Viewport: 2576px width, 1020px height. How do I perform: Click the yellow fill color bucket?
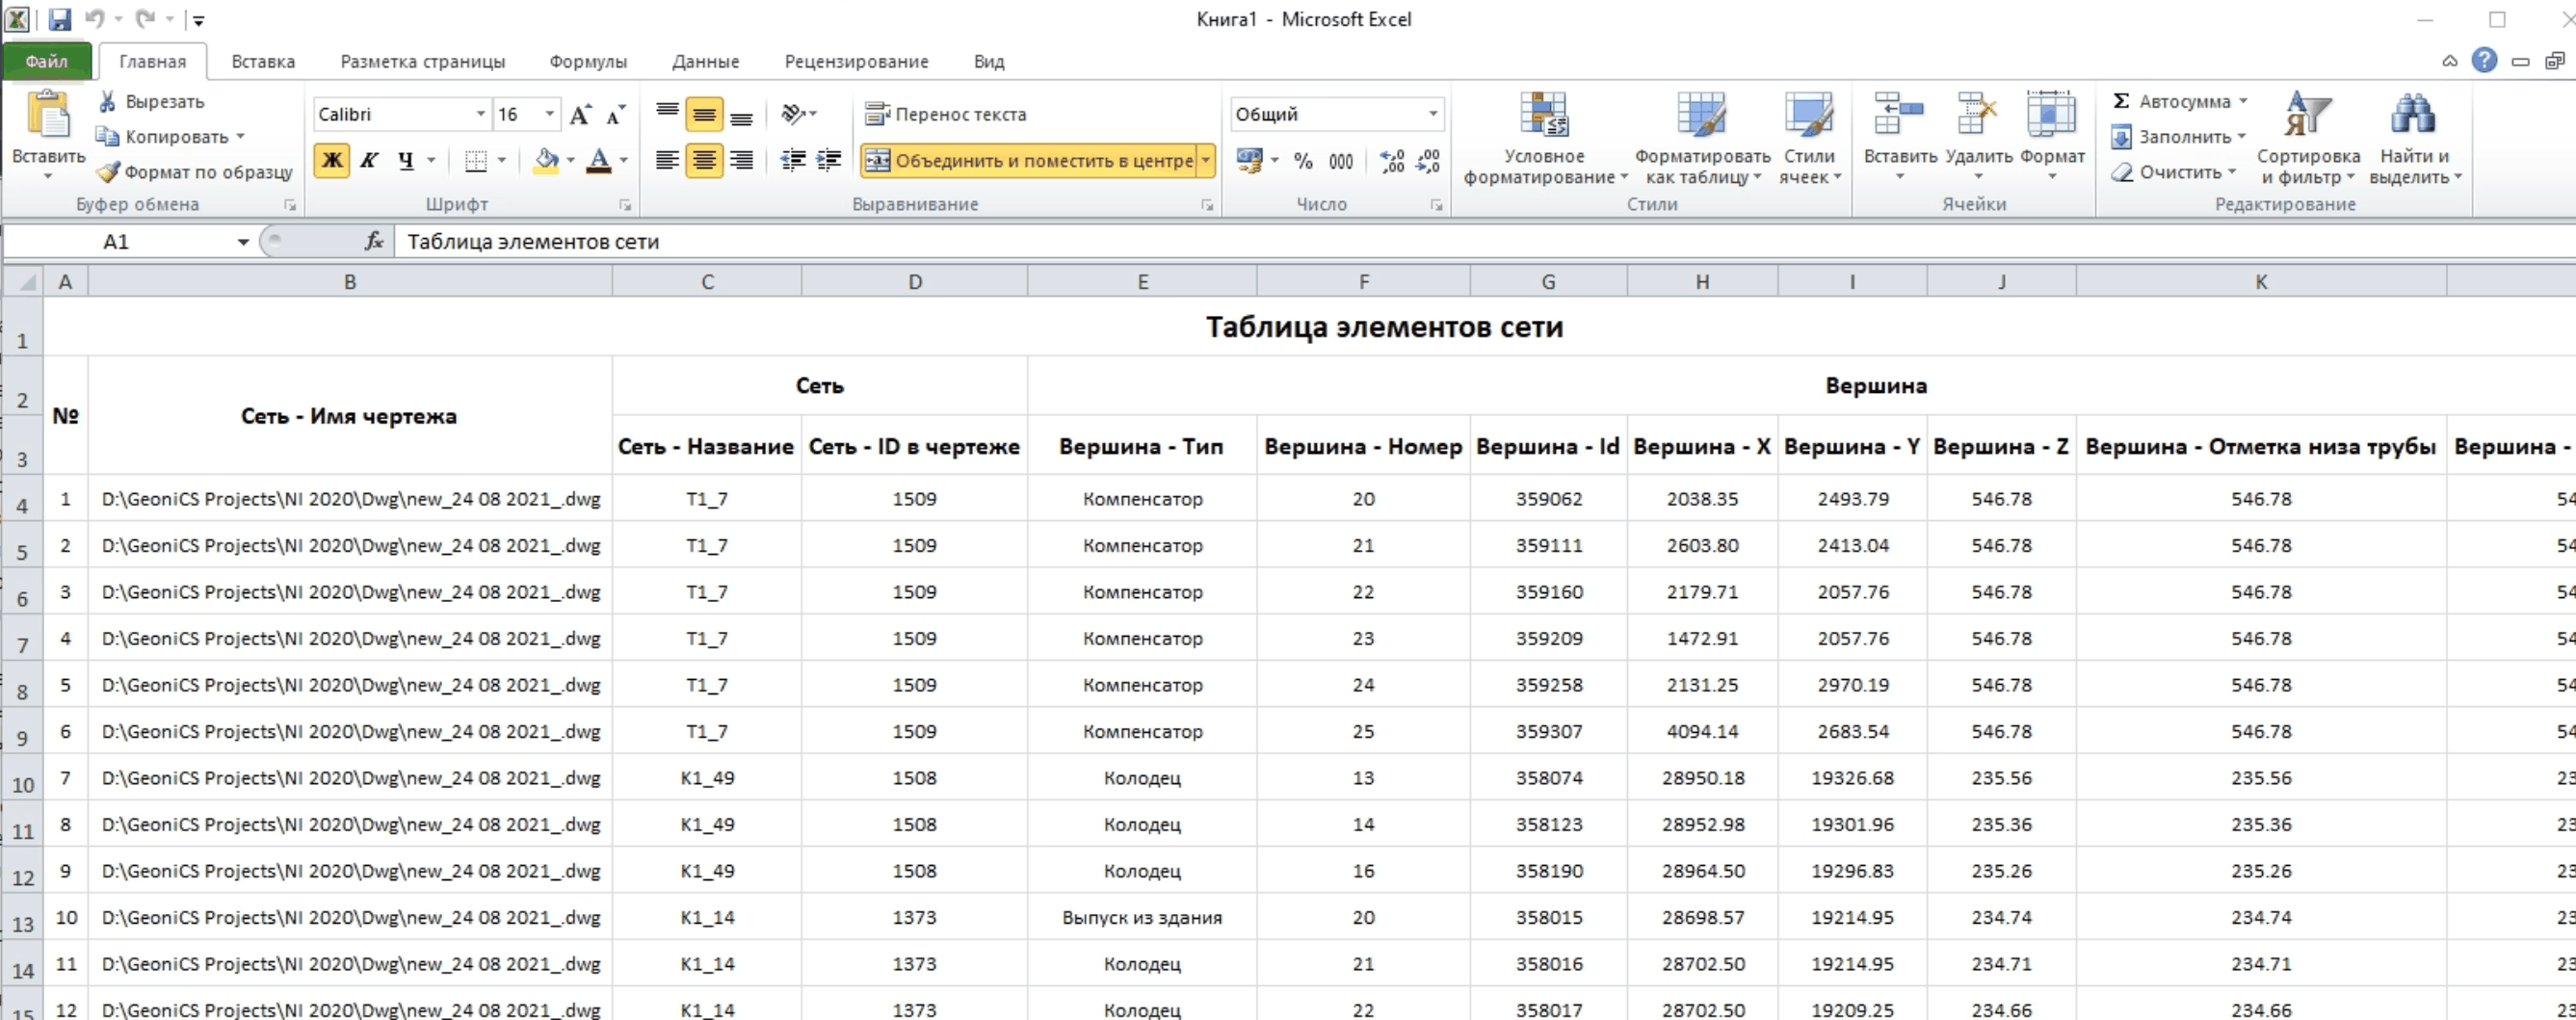pos(546,160)
